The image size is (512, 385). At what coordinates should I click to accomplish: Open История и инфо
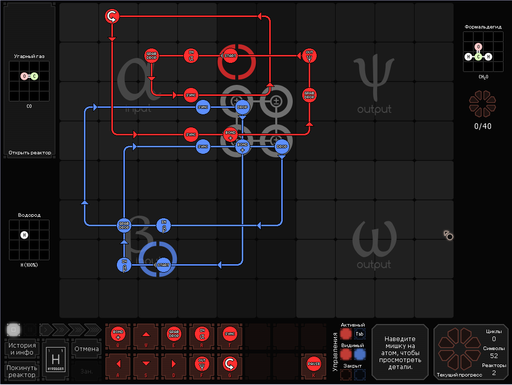(x=21, y=349)
